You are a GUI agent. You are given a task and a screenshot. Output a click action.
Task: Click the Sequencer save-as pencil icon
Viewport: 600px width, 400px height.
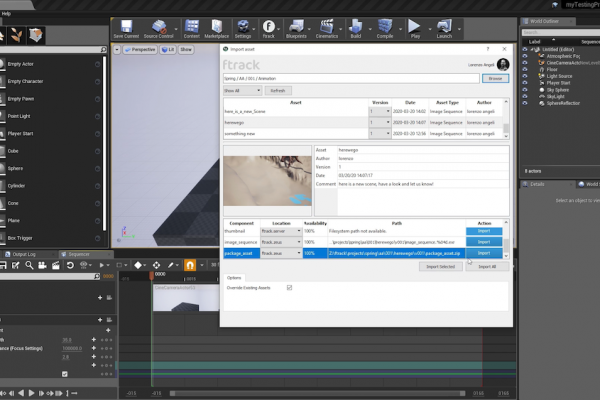click(x=15, y=265)
